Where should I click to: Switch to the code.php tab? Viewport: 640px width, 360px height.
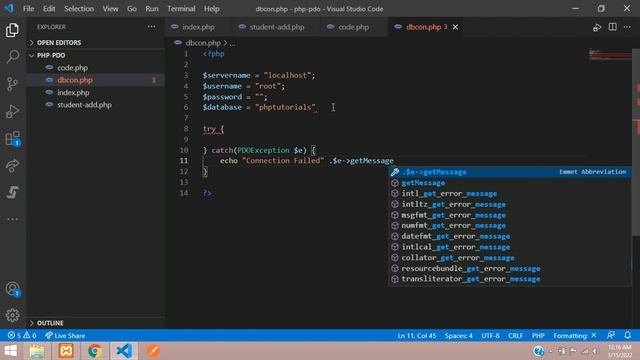(x=353, y=27)
